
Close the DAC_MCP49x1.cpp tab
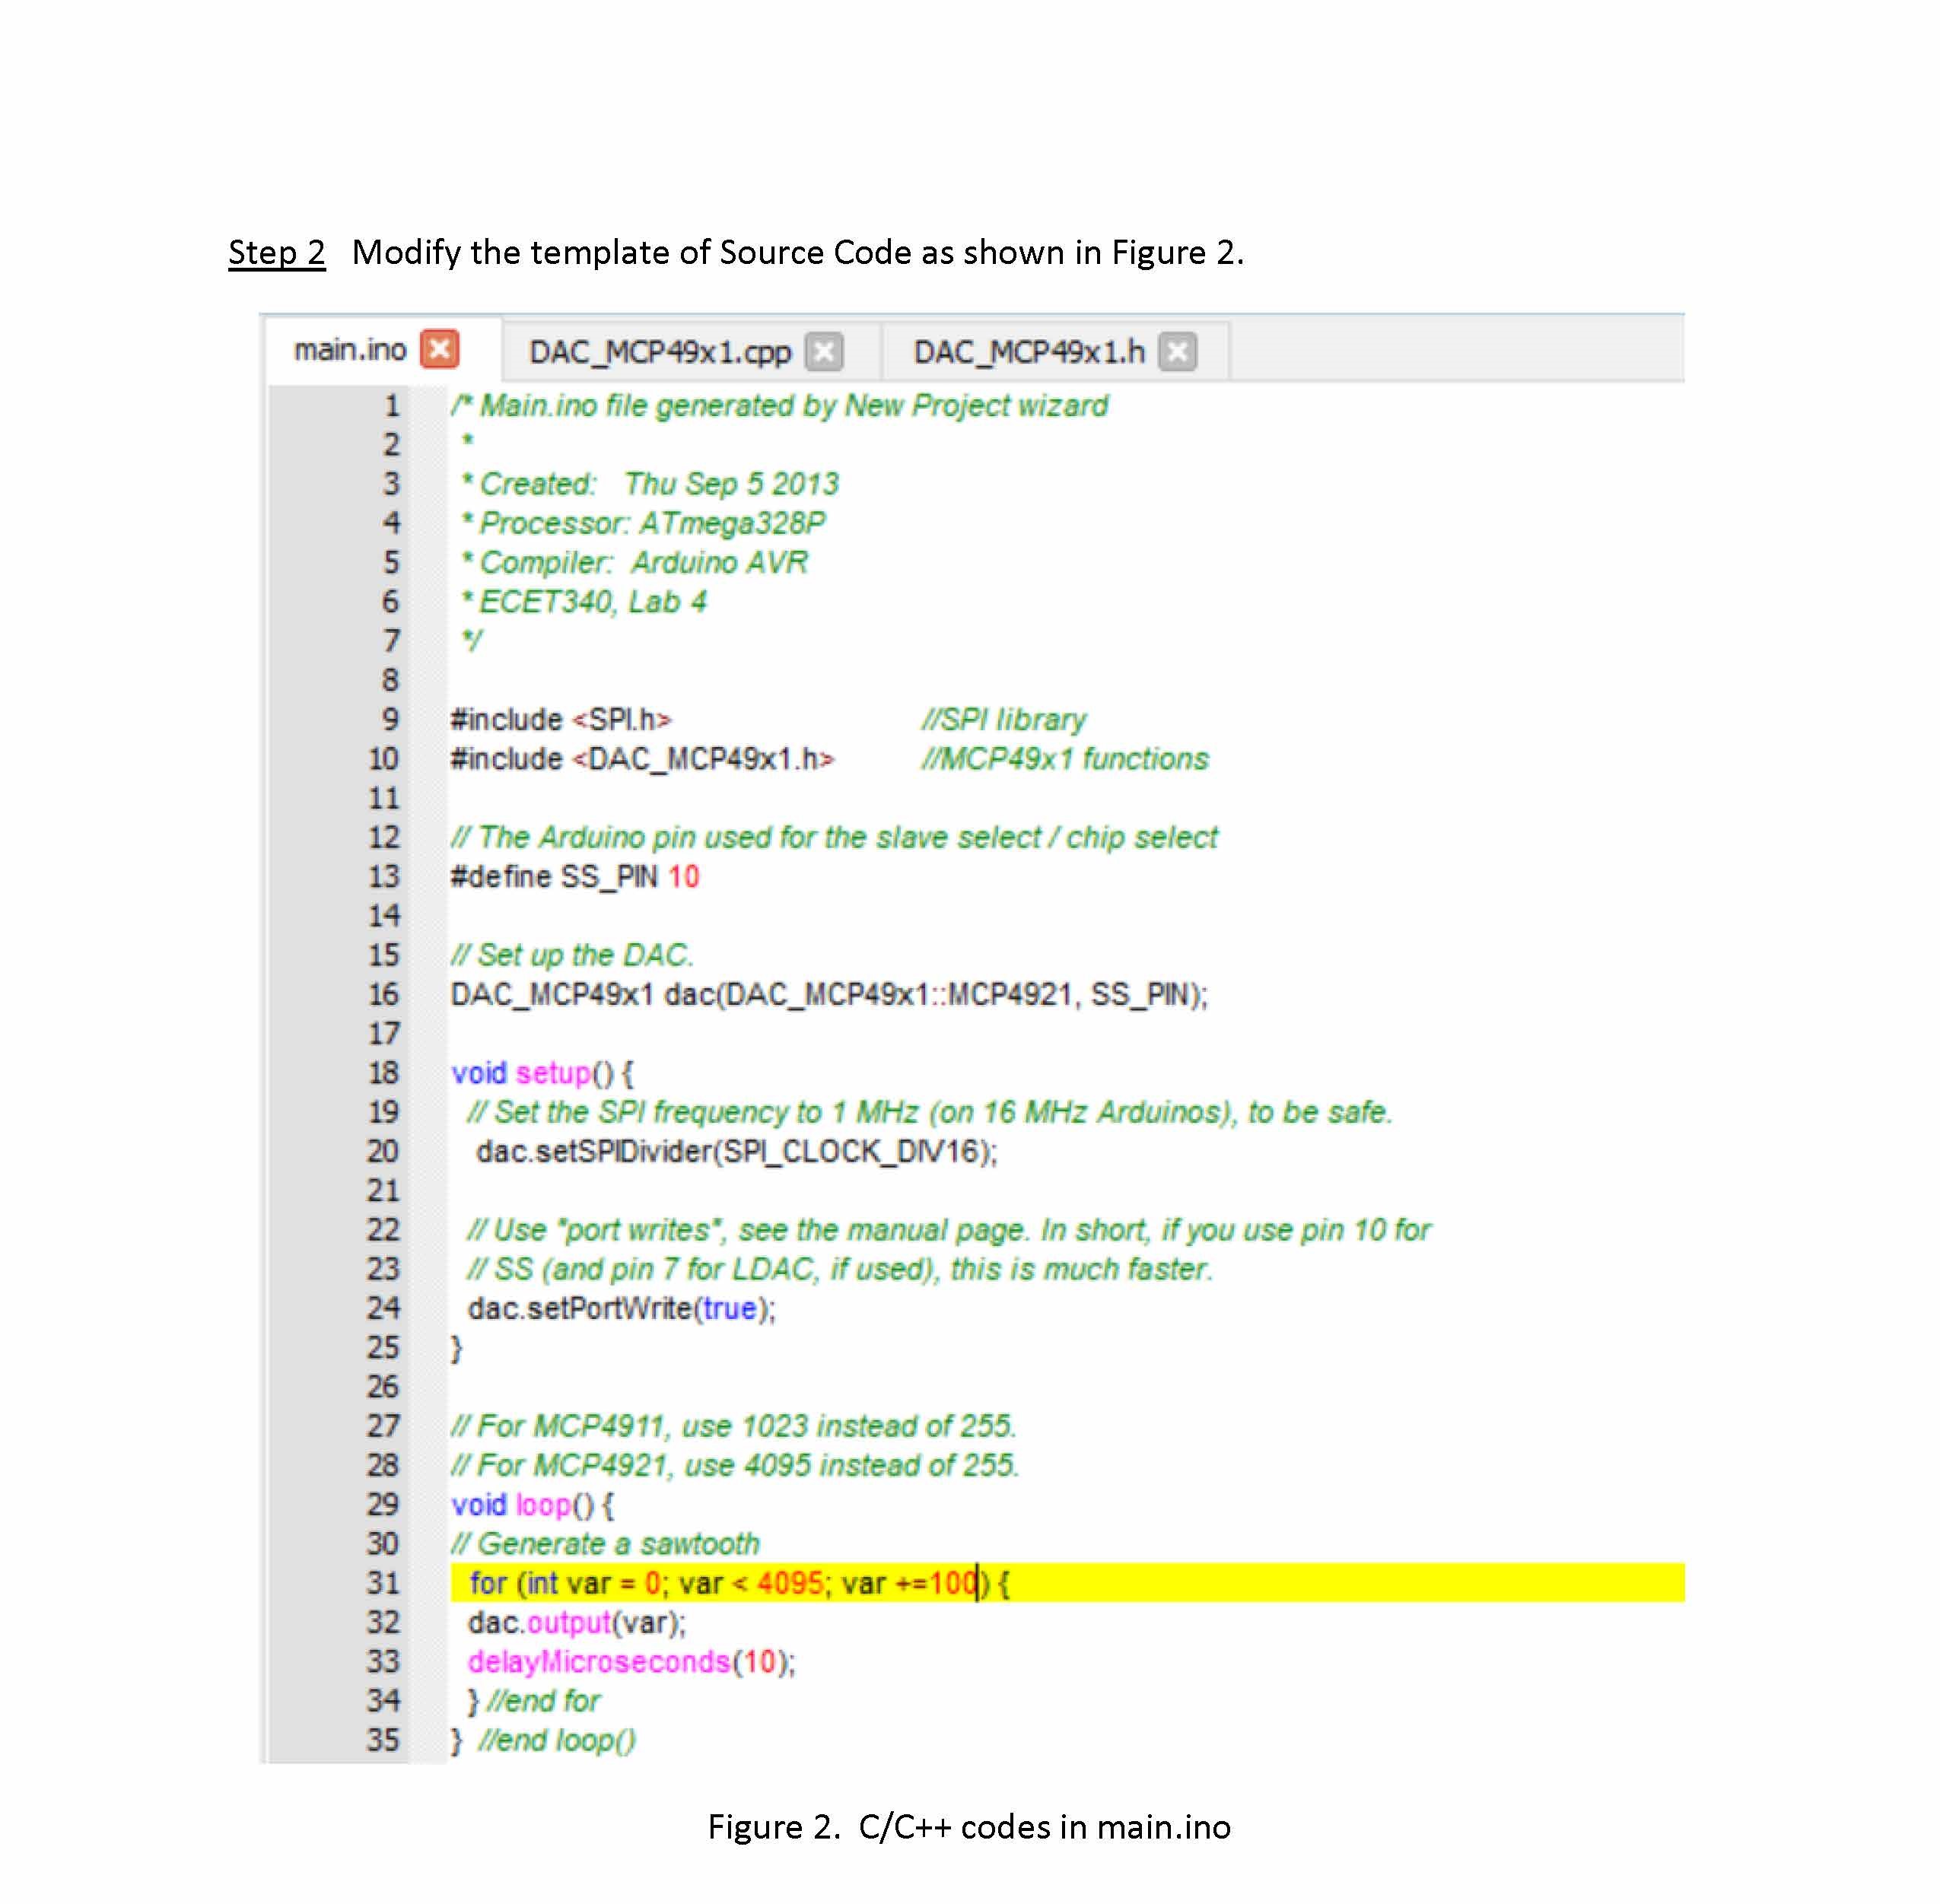[824, 352]
